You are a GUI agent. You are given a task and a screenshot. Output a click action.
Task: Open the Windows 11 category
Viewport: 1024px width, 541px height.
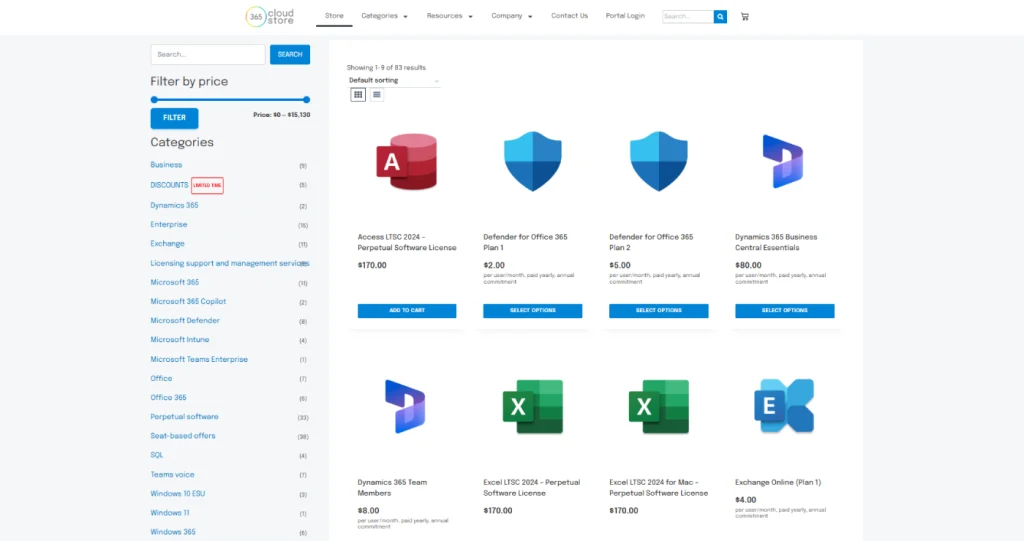[x=170, y=513]
